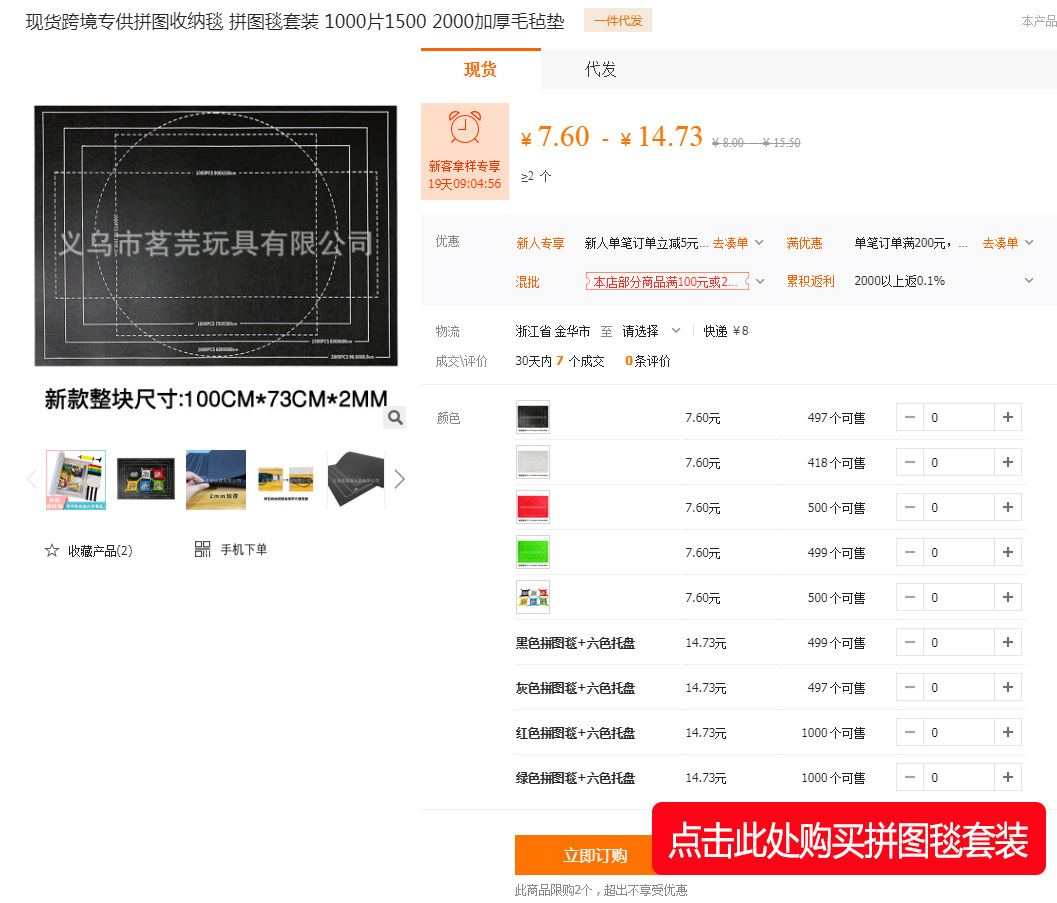Increase quantity for green swatch row
Viewport: 1057px width, 903px height.
(1008, 553)
